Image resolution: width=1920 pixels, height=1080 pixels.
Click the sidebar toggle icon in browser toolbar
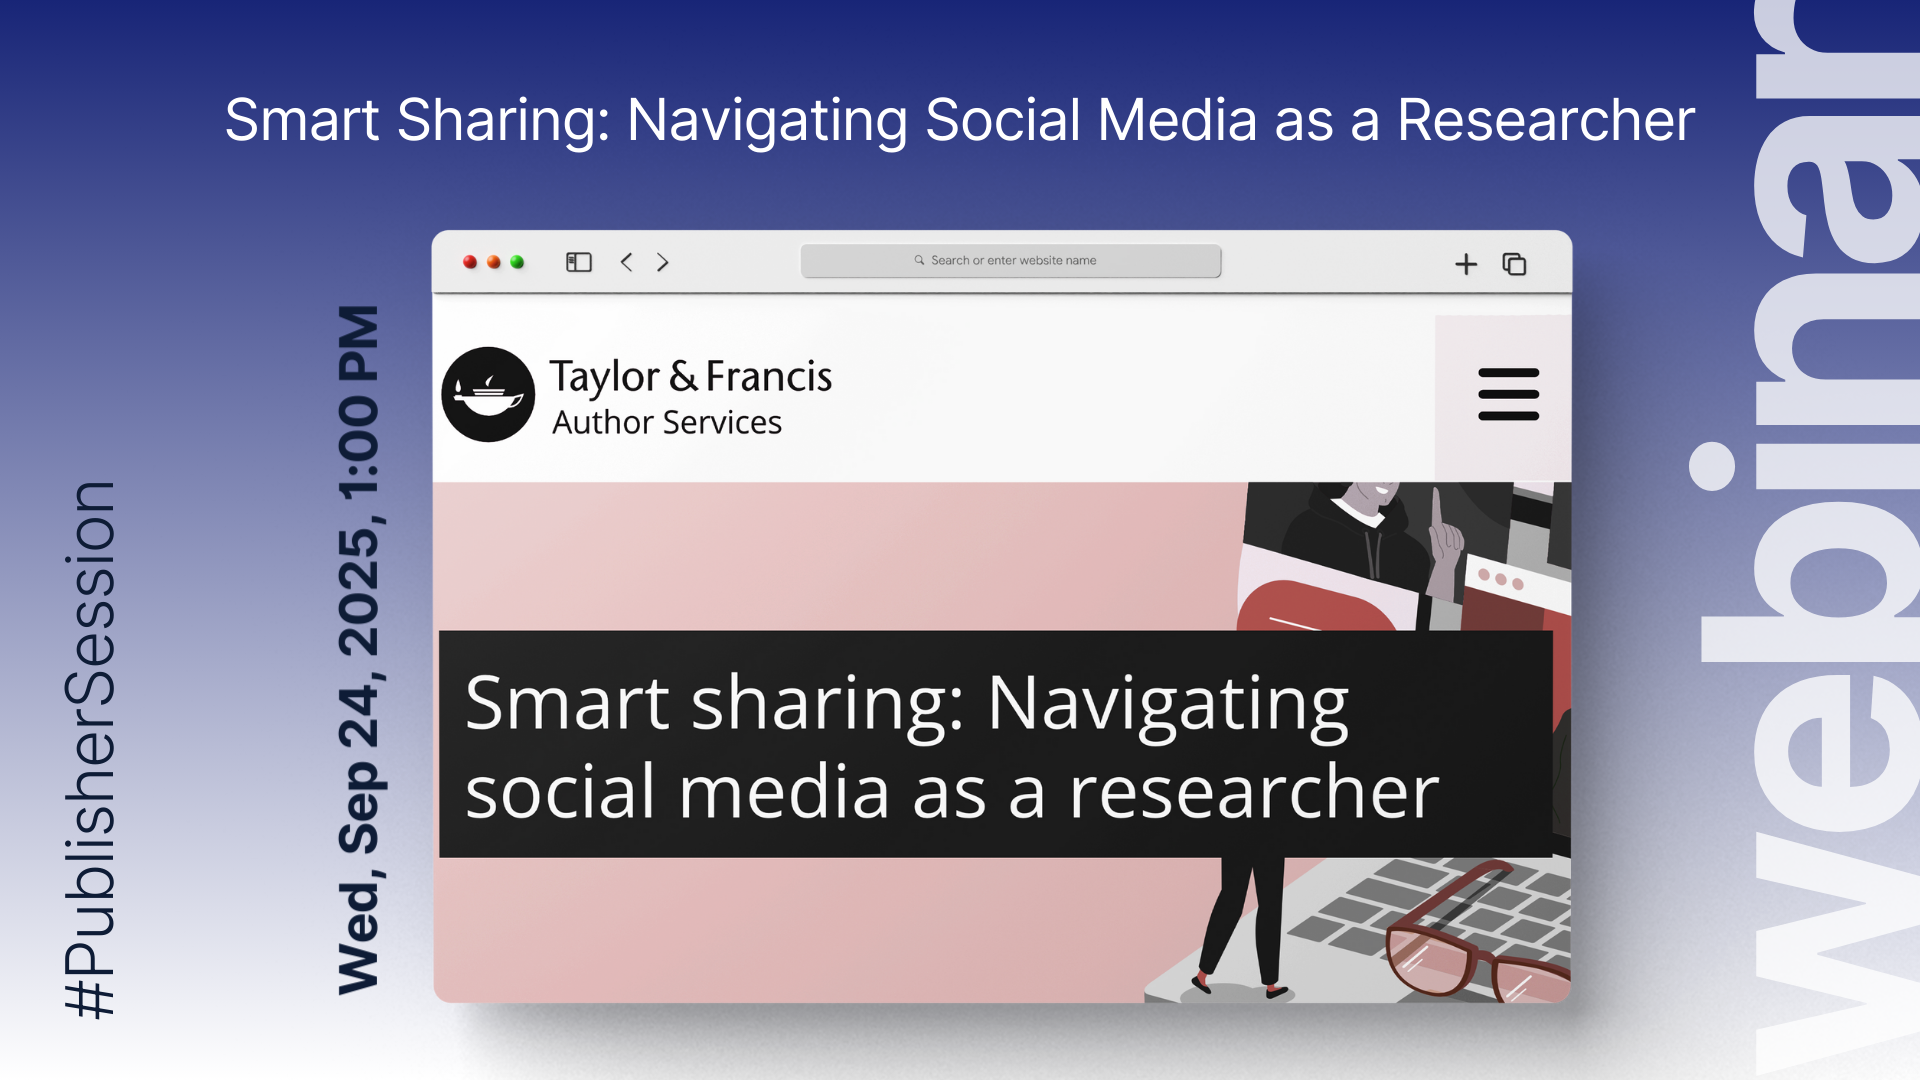(x=579, y=262)
